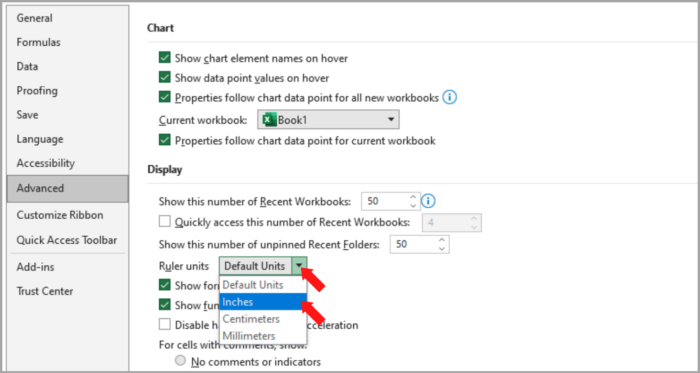
Task: Toggle Show chart element names on hover
Action: [x=165, y=58]
